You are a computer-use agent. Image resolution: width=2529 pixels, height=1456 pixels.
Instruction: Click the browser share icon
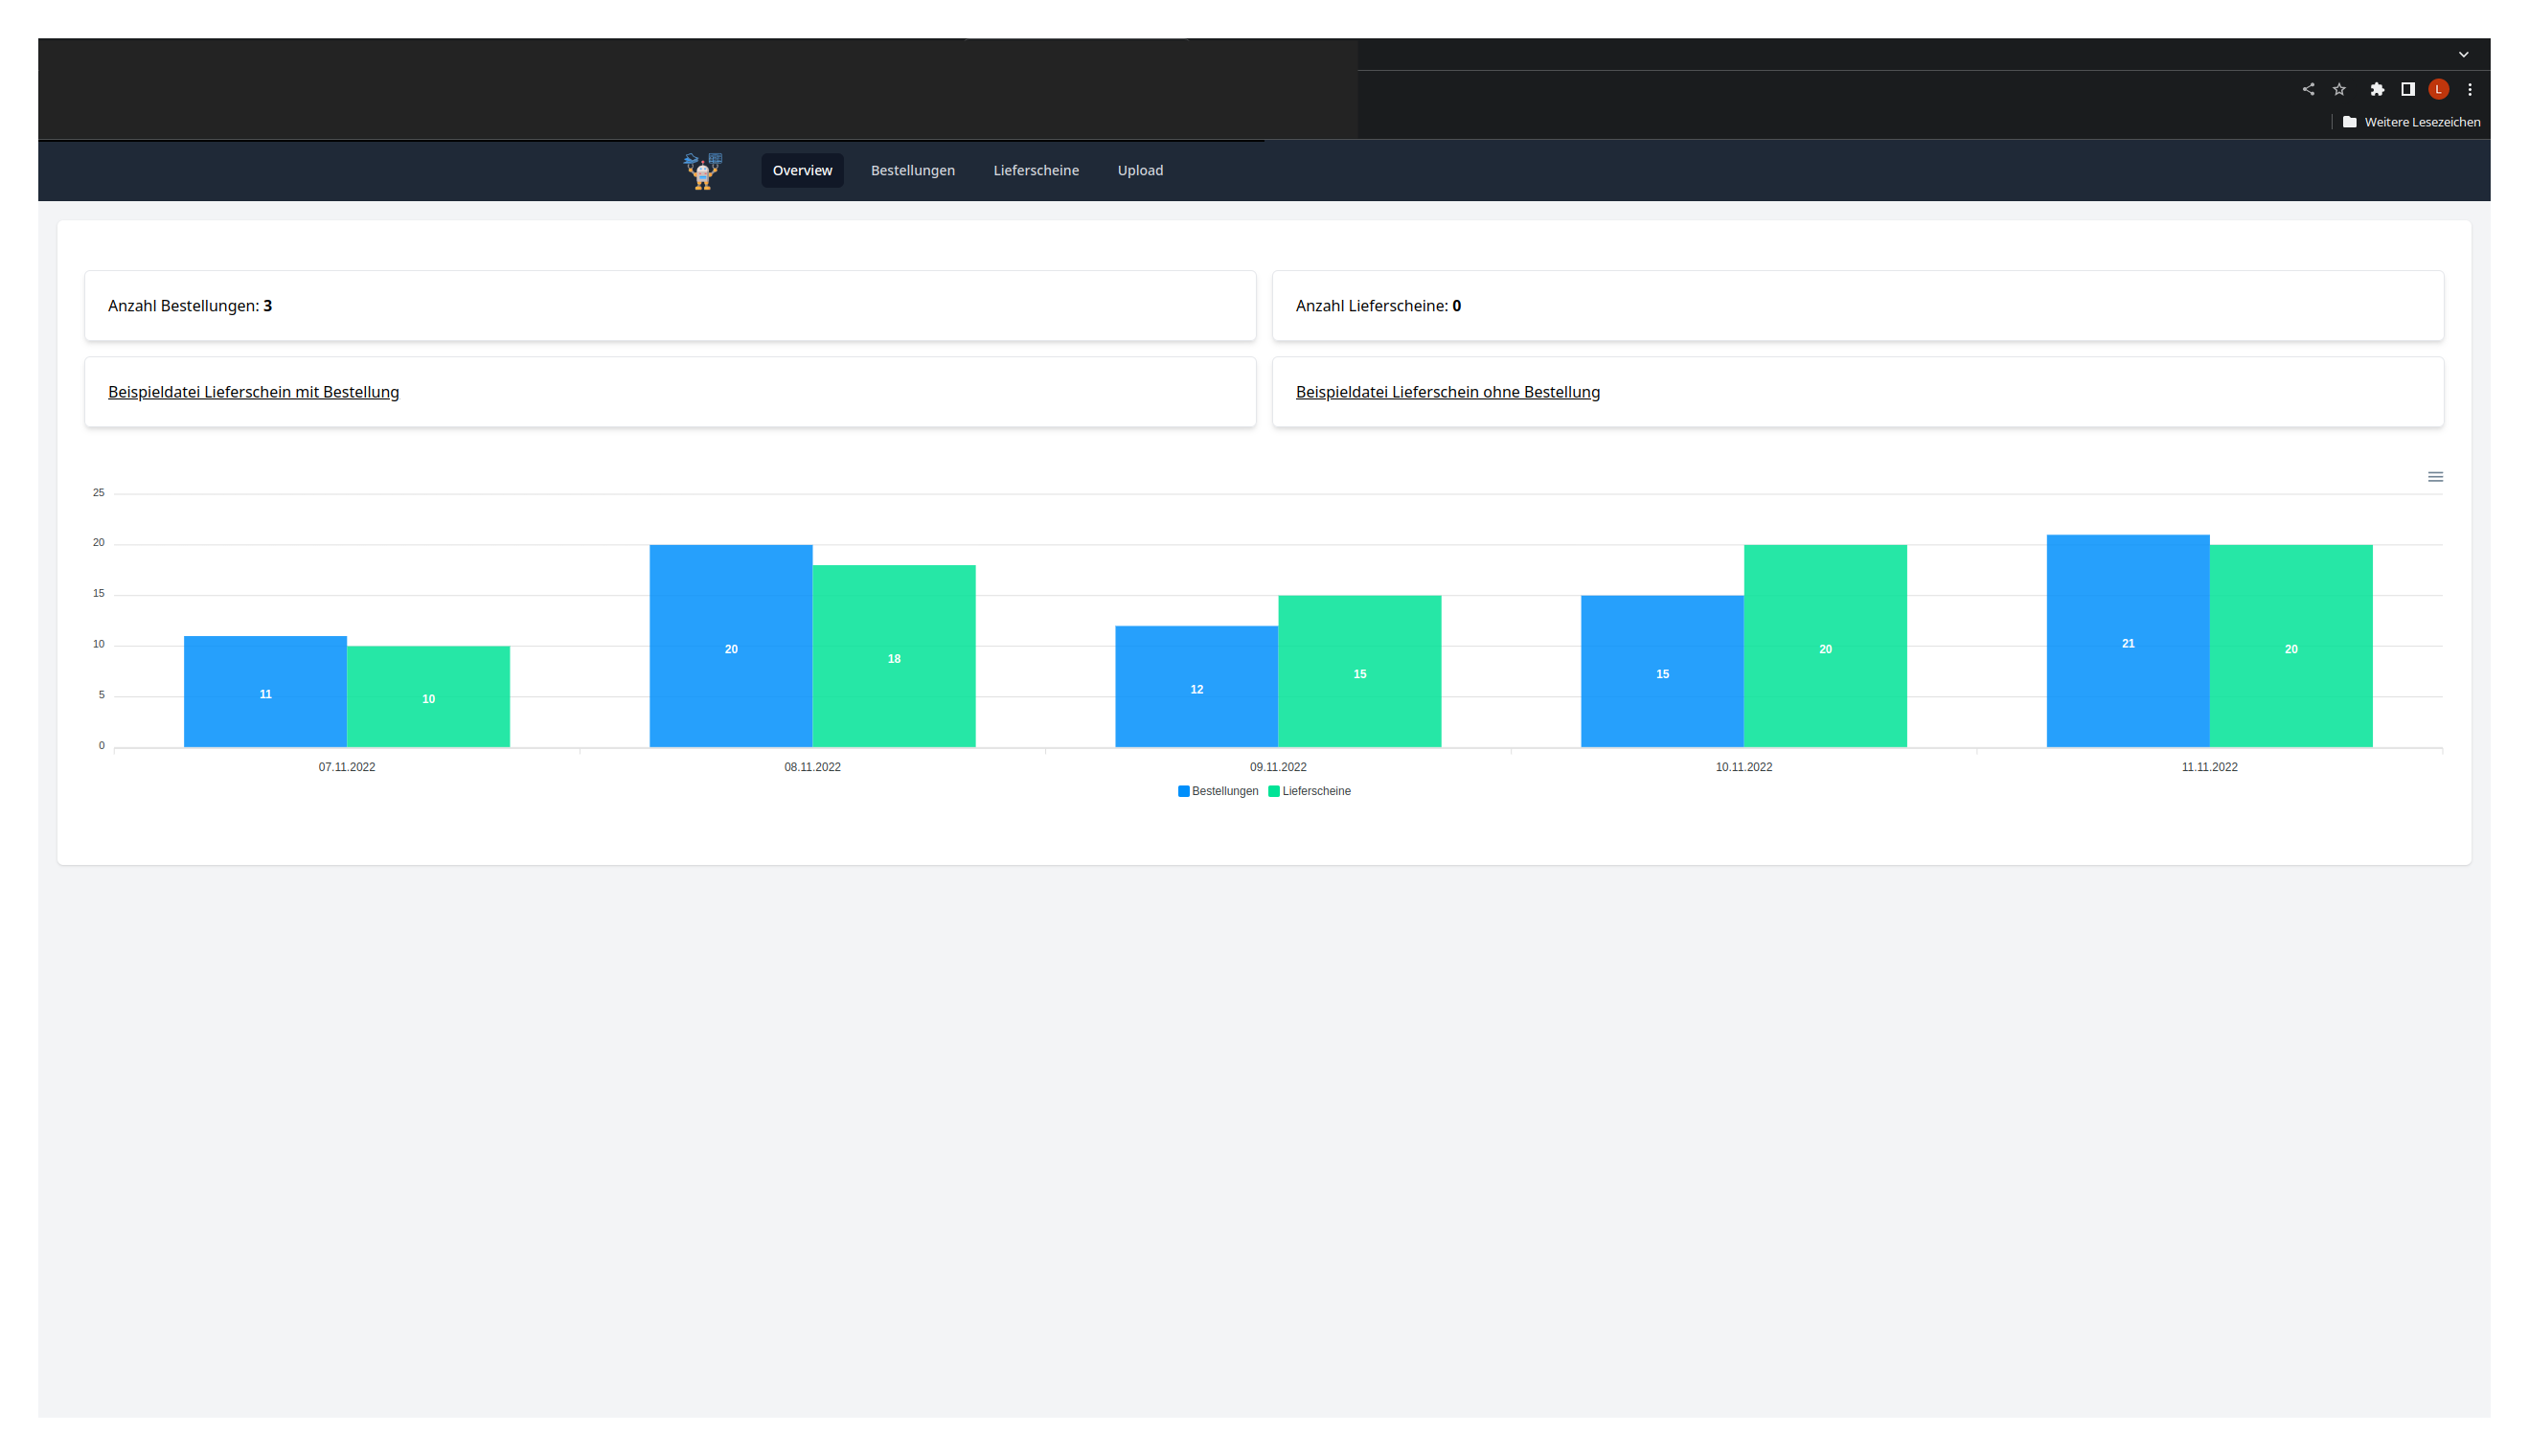[x=2308, y=89]
